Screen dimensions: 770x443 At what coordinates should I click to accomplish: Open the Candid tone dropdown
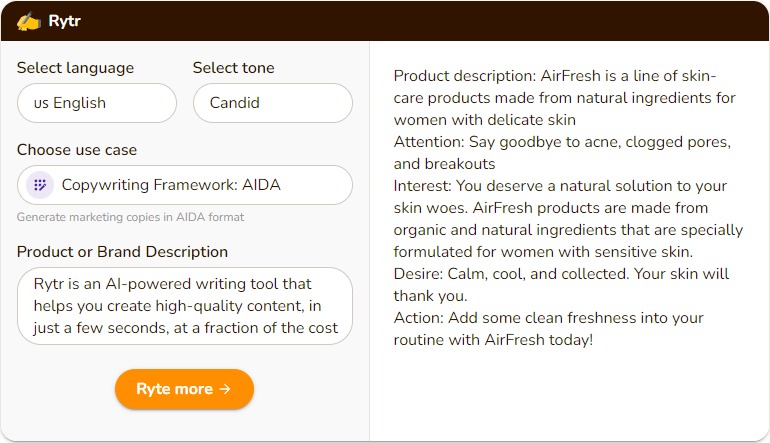[x=272, y=103]
